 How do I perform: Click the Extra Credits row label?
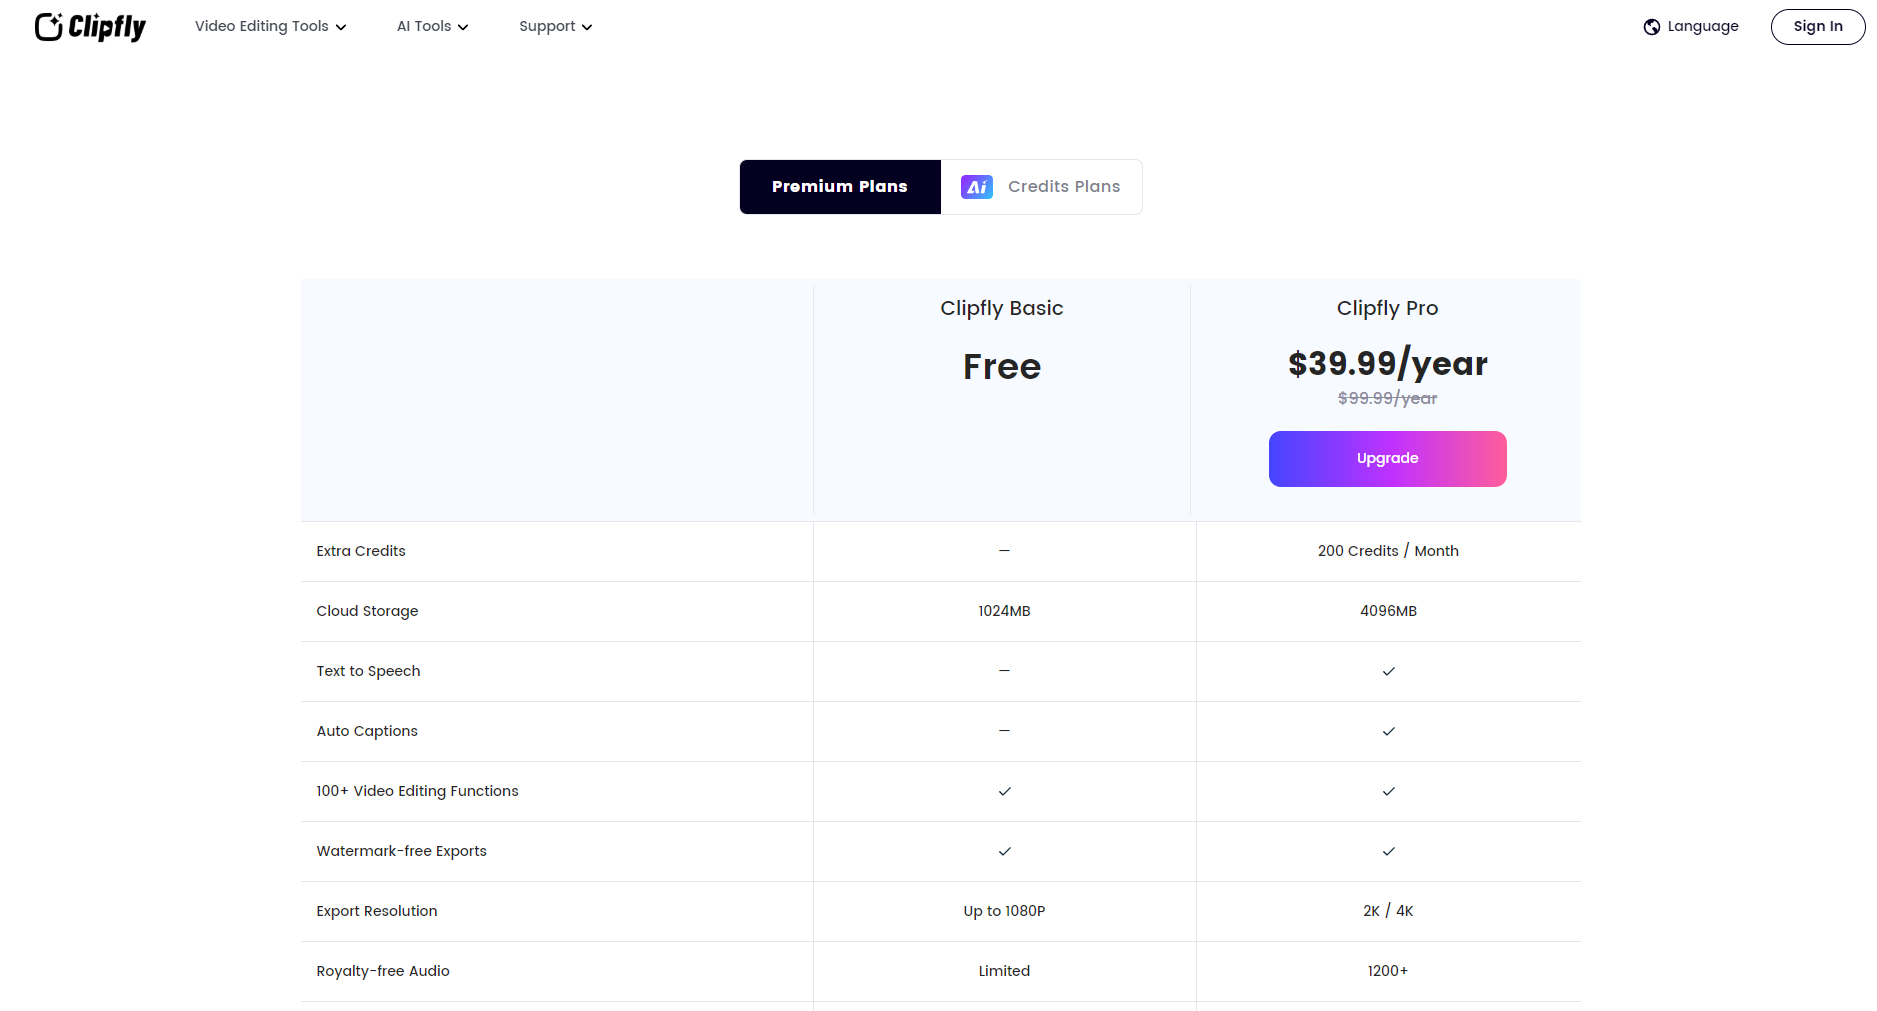point(361,551)
